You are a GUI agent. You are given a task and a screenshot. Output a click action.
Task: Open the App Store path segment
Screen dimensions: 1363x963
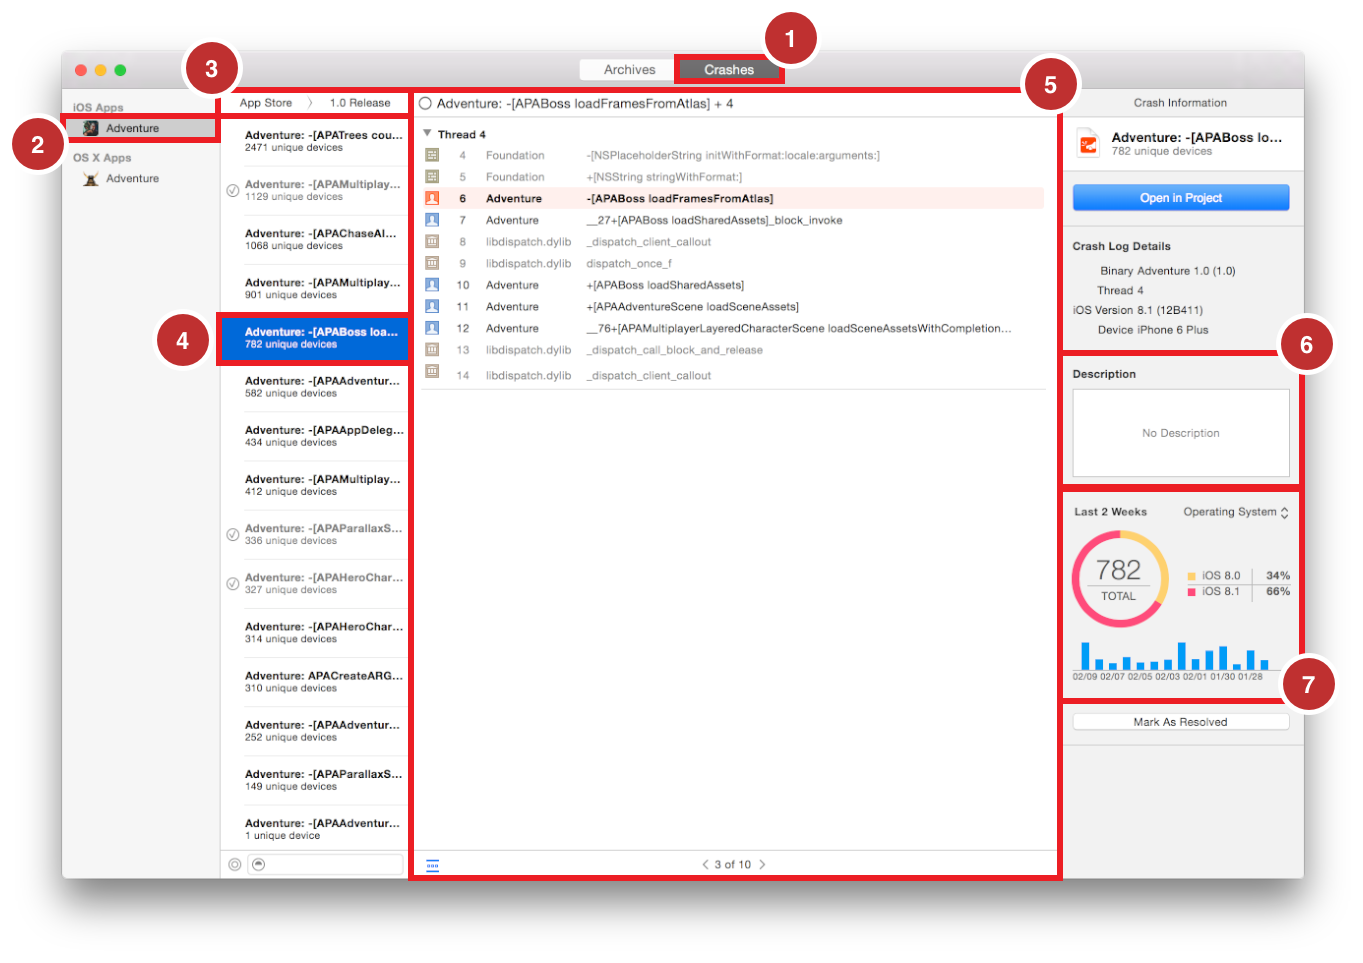266,103
